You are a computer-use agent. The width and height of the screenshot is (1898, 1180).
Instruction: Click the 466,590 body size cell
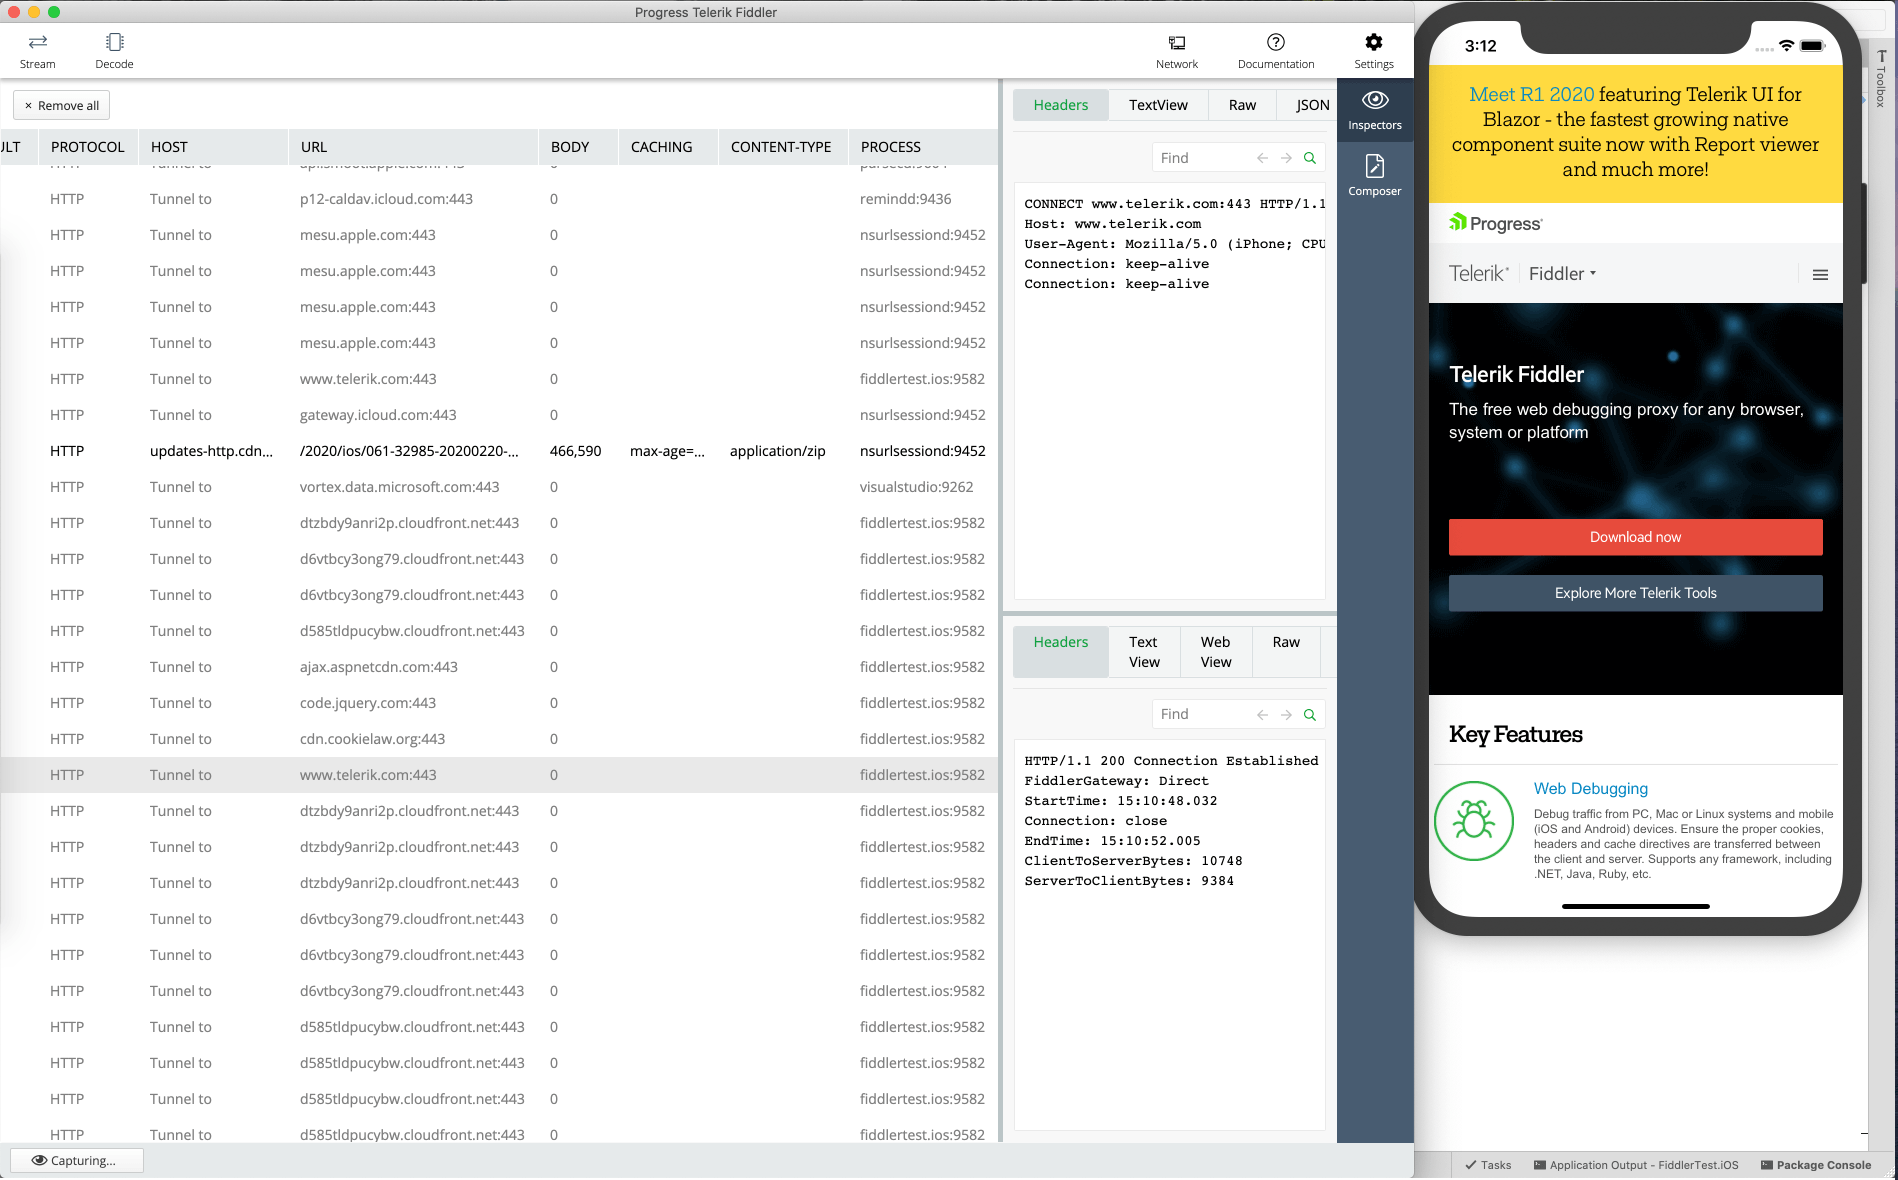click(x=575, y=451)
